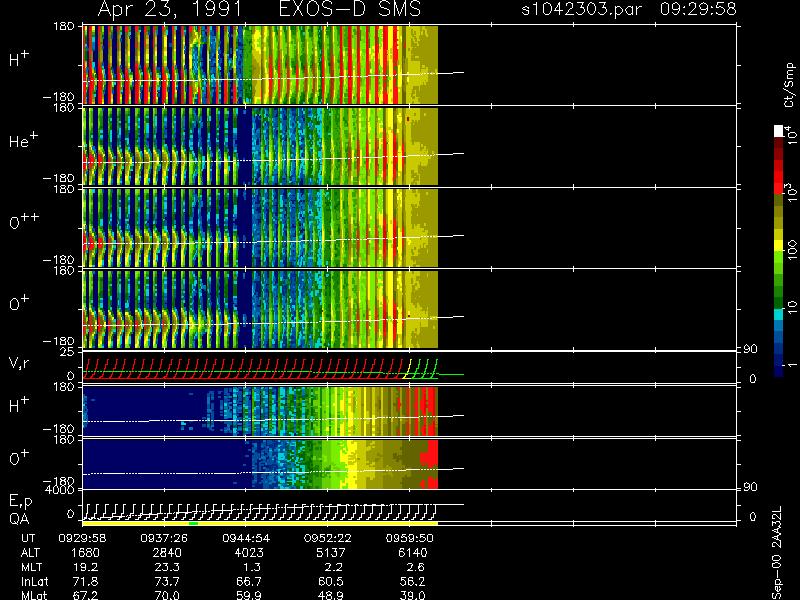The width and height of the screenshot is (800, 600).
Task: Click the UT value "0952:22"
Action: [x=328, y=538]
